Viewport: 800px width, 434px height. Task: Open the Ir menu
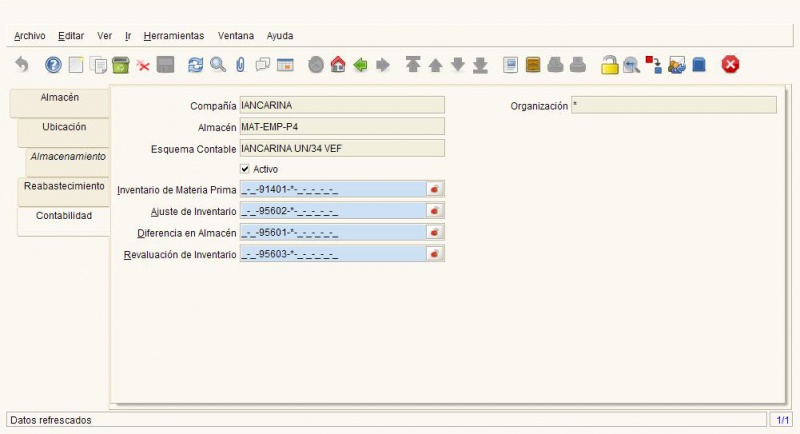pos(128,36)
